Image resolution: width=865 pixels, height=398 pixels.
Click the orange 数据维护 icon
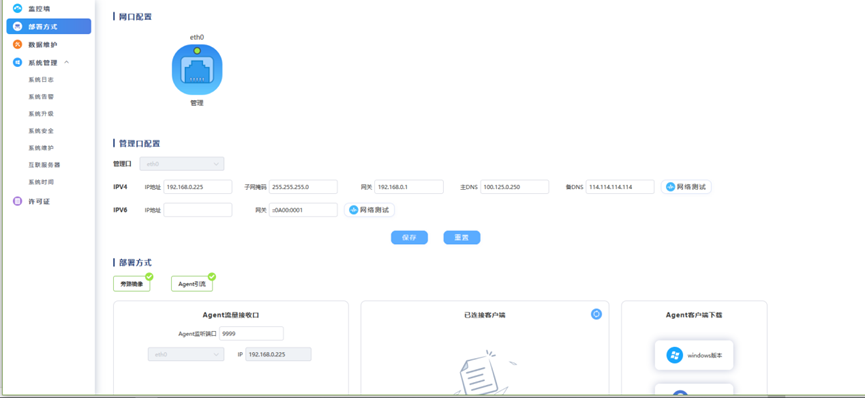click(17, 44)
